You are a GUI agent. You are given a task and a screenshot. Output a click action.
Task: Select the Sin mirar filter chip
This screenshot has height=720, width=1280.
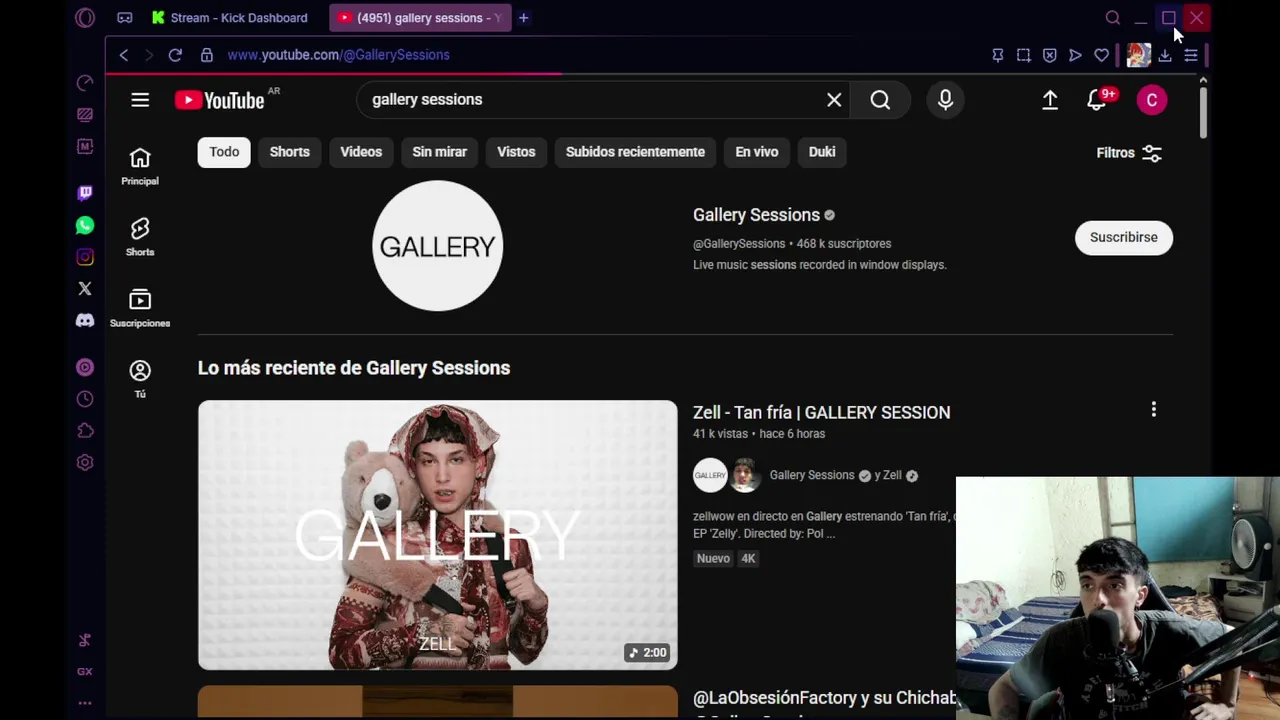[440, 152]
